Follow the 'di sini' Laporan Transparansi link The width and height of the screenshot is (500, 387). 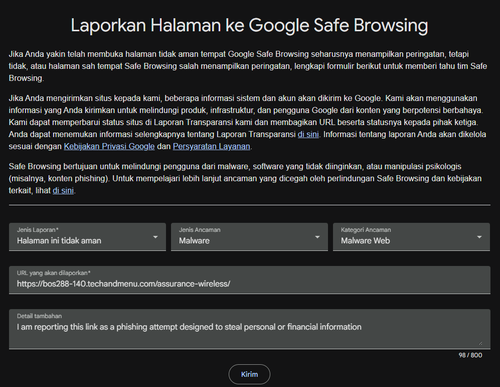coord(308,134)
